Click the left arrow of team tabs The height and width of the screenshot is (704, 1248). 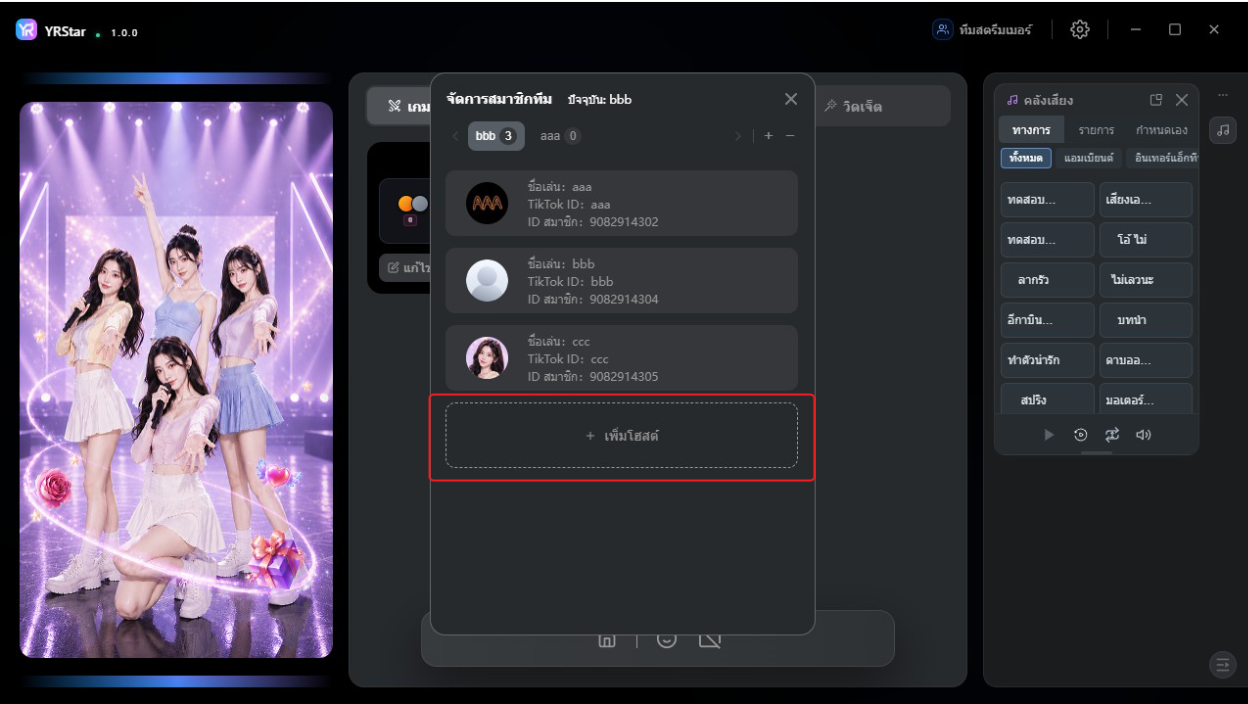click(x=455, y=136)
